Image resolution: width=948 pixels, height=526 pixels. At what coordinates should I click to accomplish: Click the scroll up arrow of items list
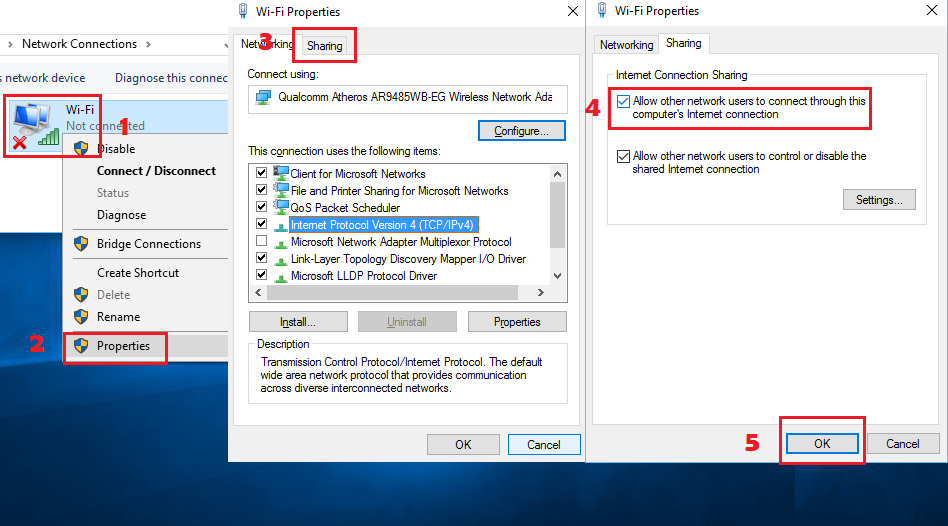point(557,174)
